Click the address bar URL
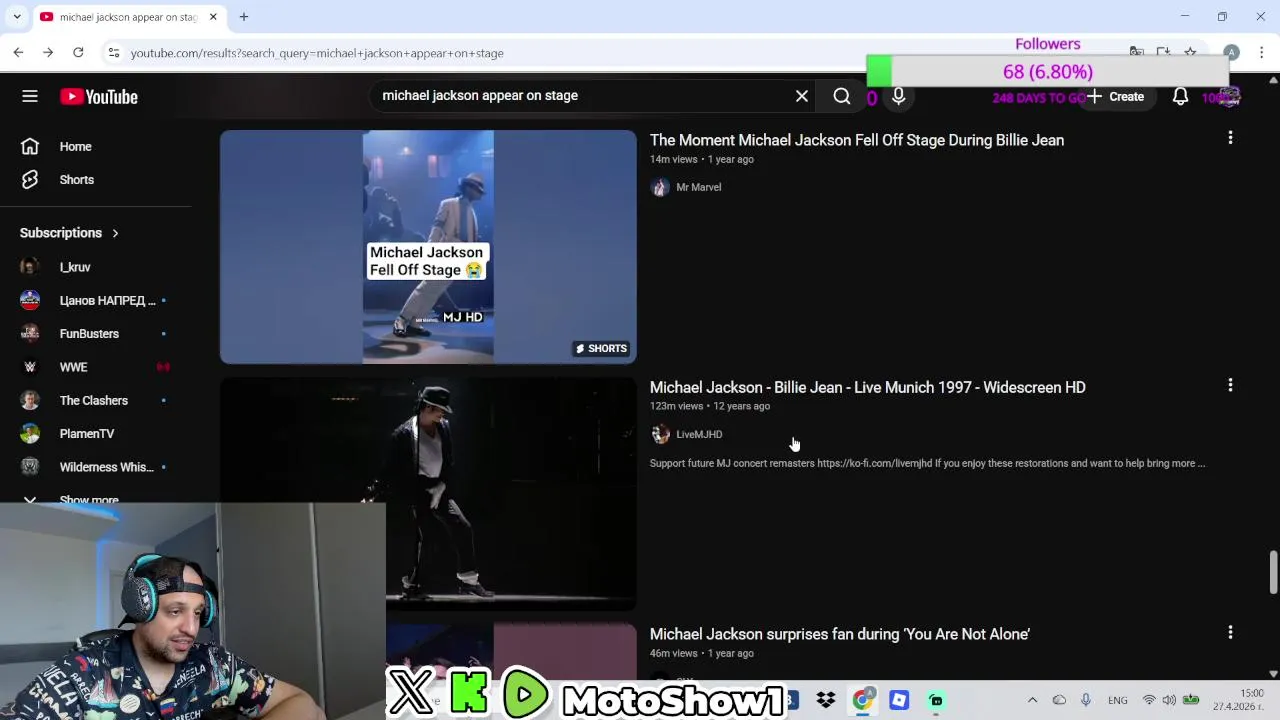Image resolution: width=1280 pixels, height=720 pixels. click(x=317, y=53)
